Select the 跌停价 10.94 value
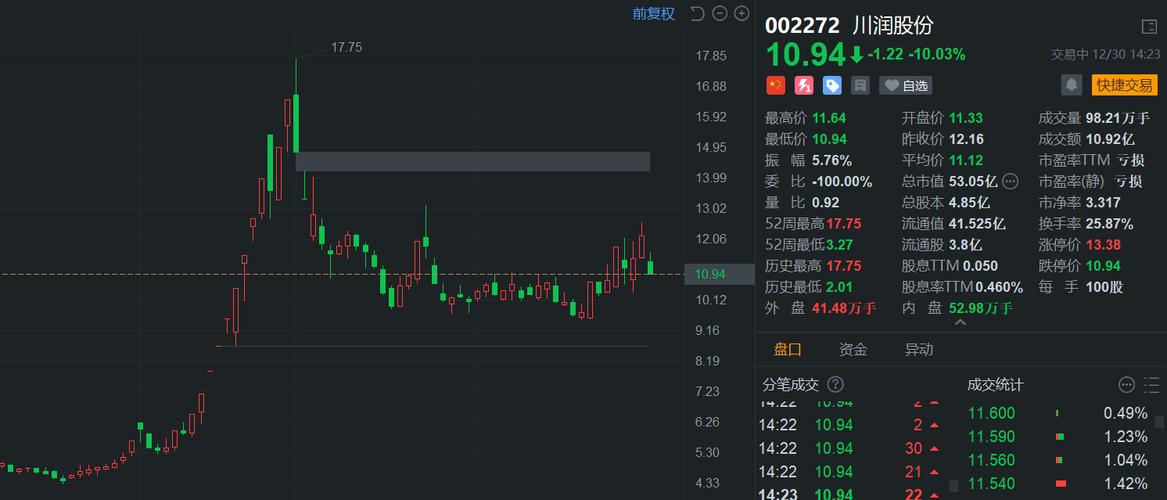The width and height of the screenshot is (1167, 500). click(x=1104, y=266)
